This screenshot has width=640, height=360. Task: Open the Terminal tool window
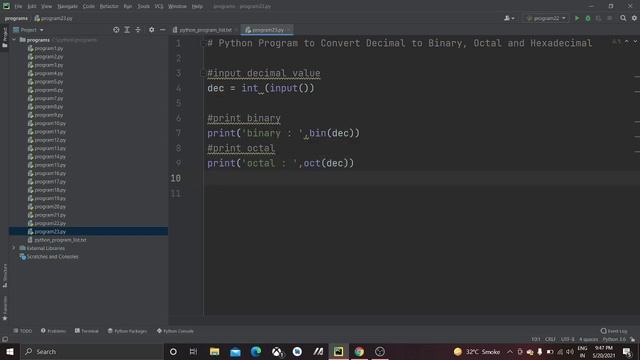tap(87, 331)
